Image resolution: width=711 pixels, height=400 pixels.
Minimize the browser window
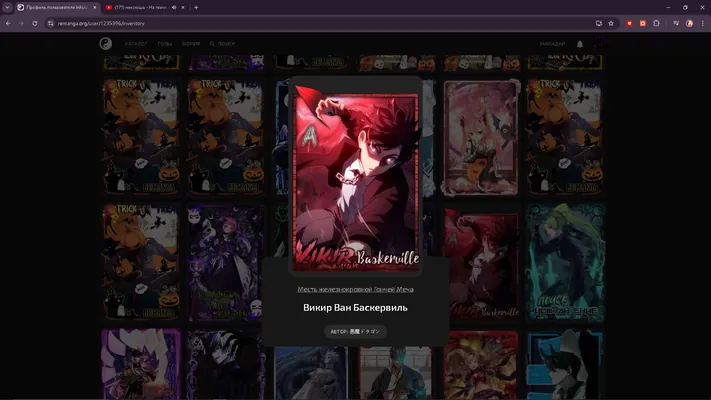pyautogui.click(x=668, y=7)
